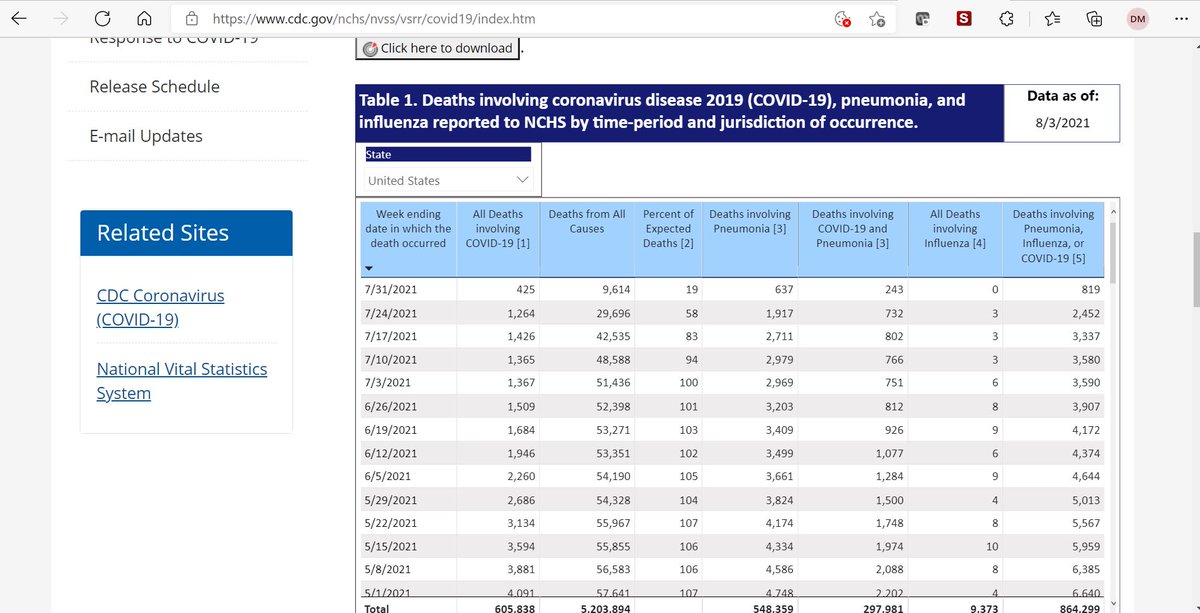Click the Related Sites header
Viewport: 1200px width, 613px height.
pyautogui.click(x=186, y=233)
